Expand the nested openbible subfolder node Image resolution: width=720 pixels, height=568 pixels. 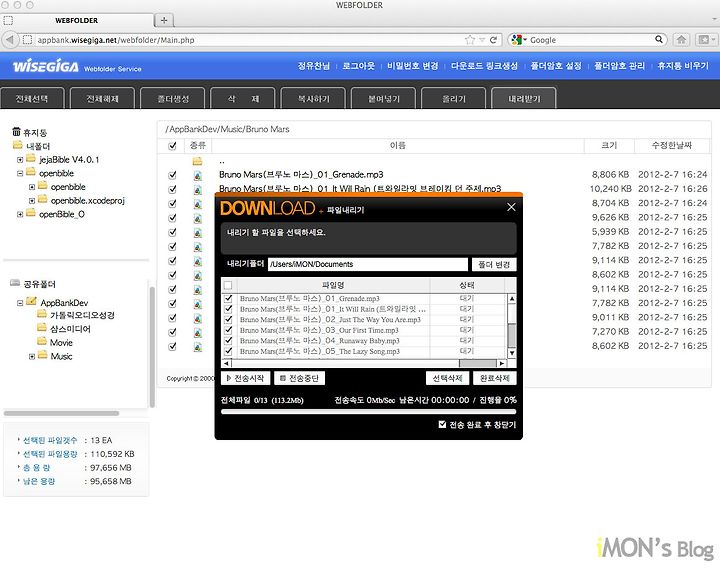(32, 187)
